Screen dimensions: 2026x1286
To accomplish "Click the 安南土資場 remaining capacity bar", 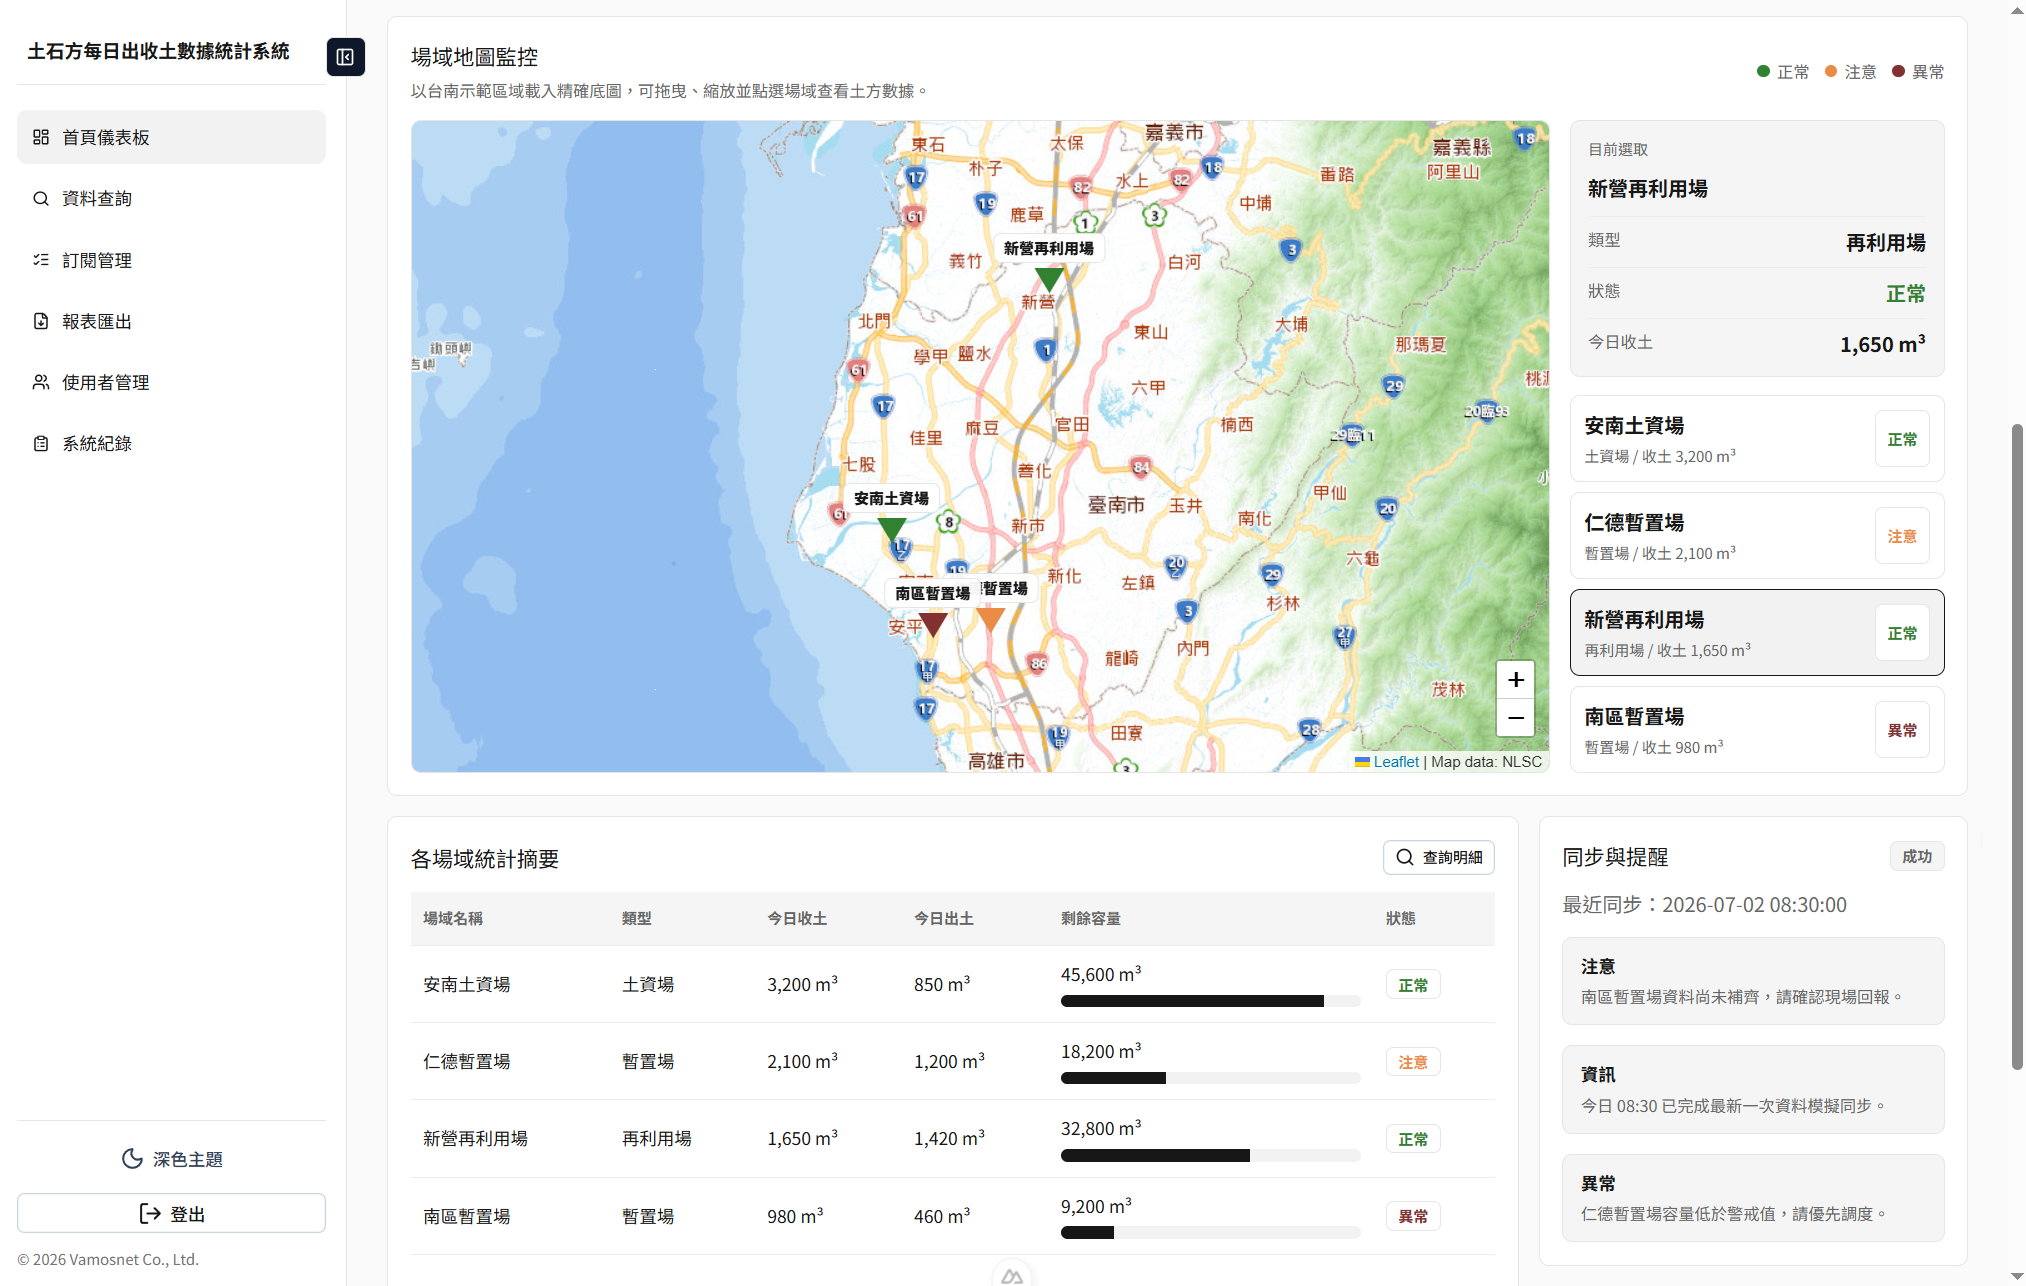I will coord(1210,1001).
